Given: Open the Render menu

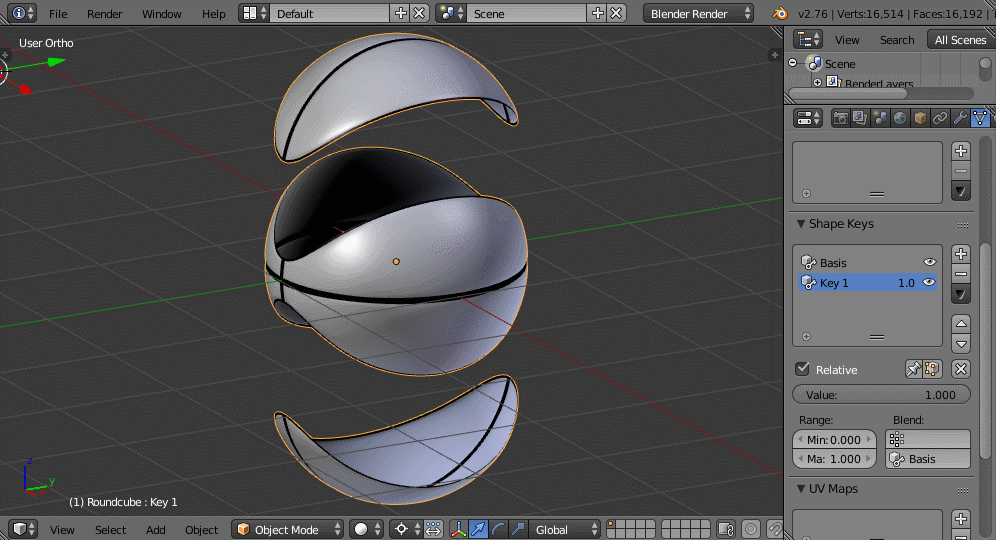Looking at the screenshot, I should coord(105,14).
